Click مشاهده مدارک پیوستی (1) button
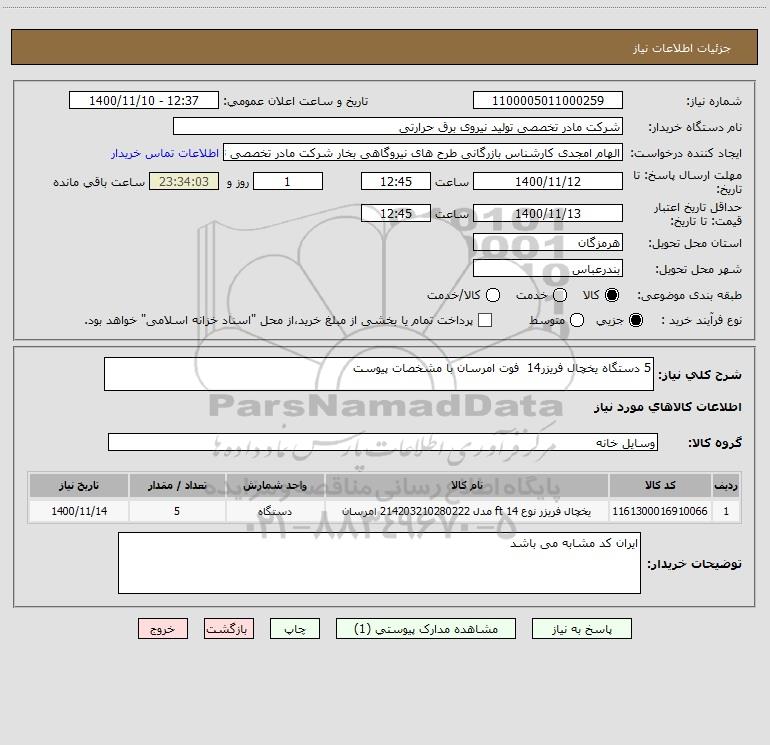Image resolution: width=770 pixels, height=745 pixels. click(x=426, y=629)
